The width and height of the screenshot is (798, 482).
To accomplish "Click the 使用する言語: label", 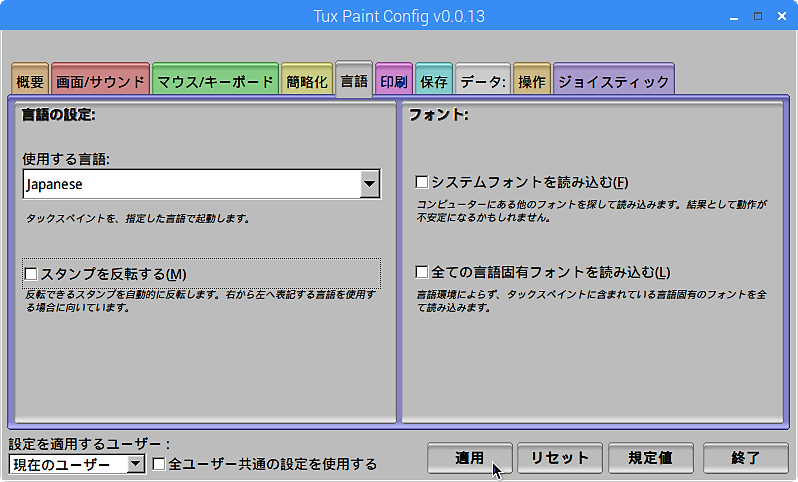I will pos(66,159).
